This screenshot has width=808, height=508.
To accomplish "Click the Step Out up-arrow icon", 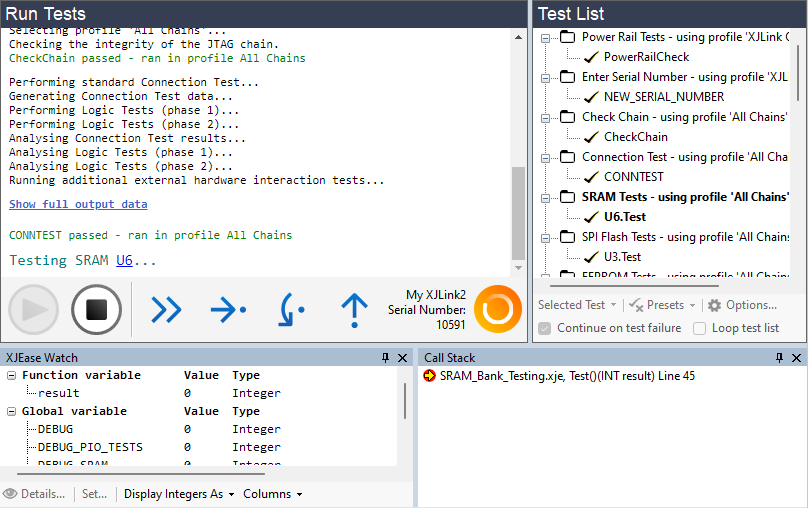I will tap(354, 310).
